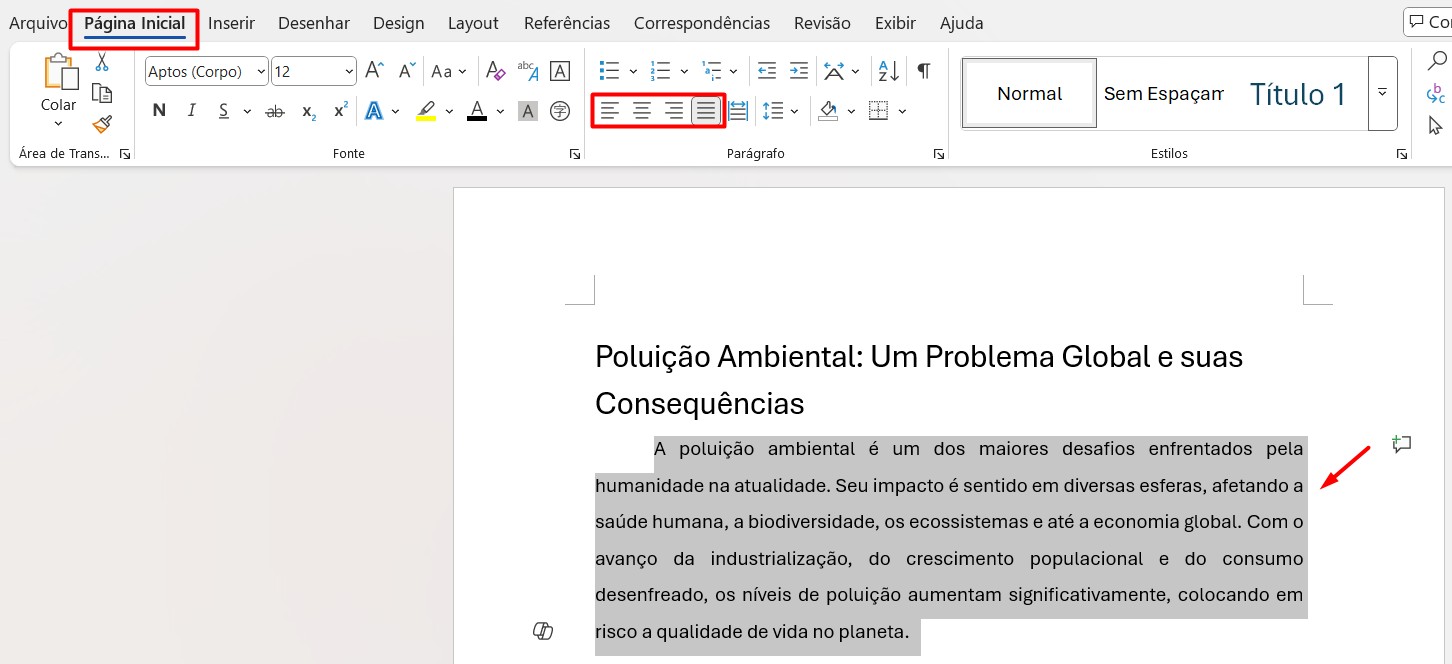Open highlight color dropdown arrow
This screenshot has height=664, width=1452.
[x=449, y=111]
